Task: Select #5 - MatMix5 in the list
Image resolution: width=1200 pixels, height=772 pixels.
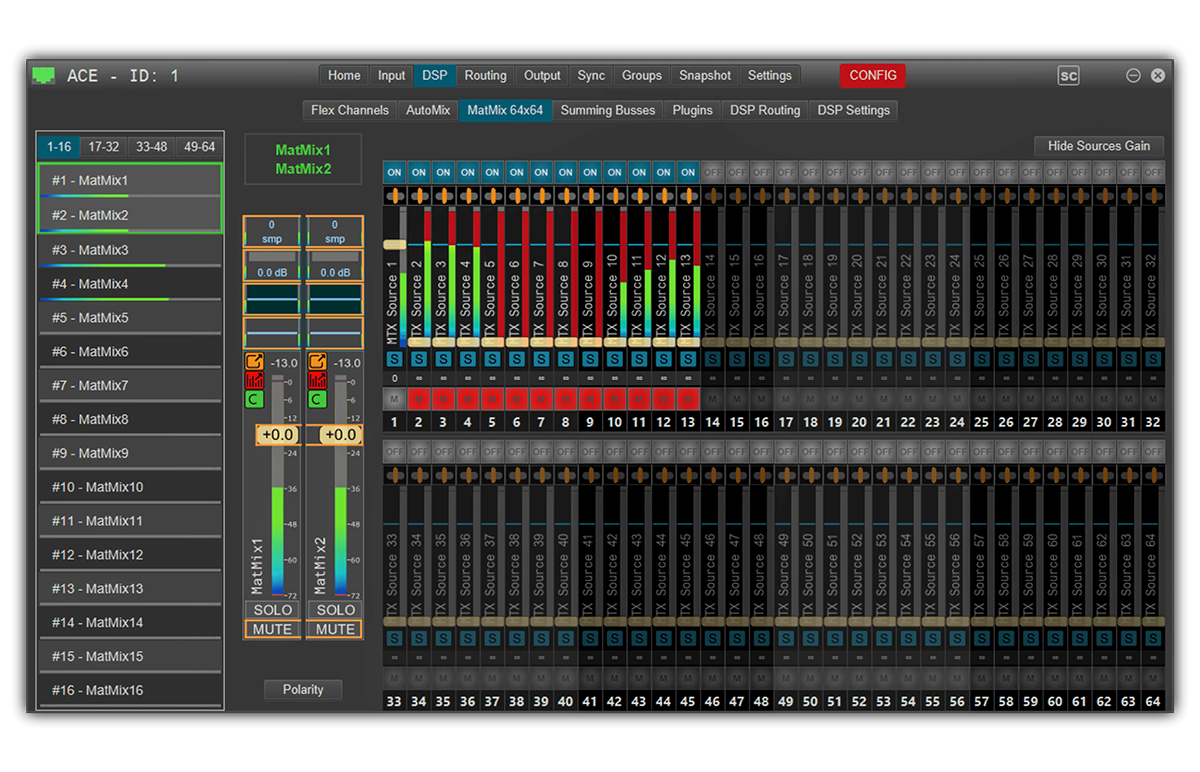Action: [130, 318]
